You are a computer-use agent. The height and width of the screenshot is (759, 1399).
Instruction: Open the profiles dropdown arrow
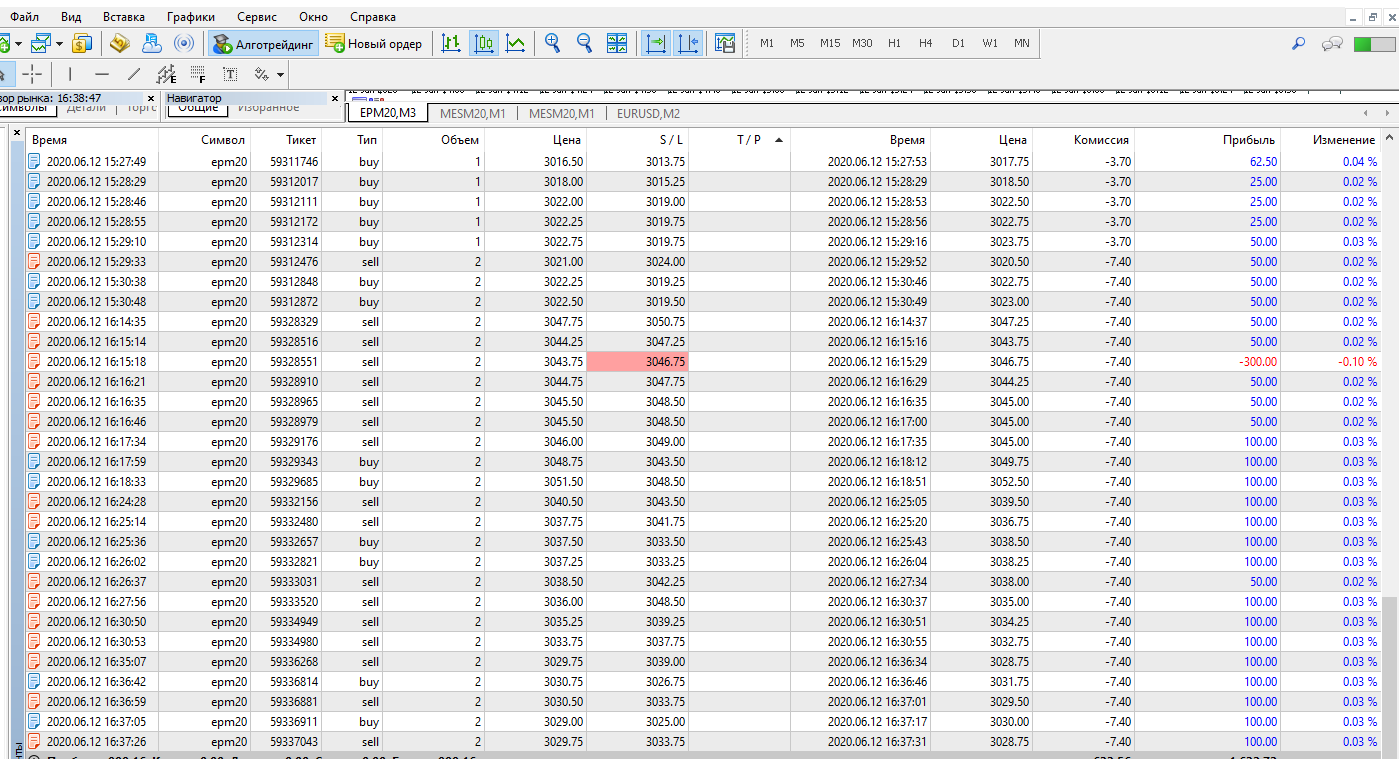pyautogui.click(x=59, y=43)
